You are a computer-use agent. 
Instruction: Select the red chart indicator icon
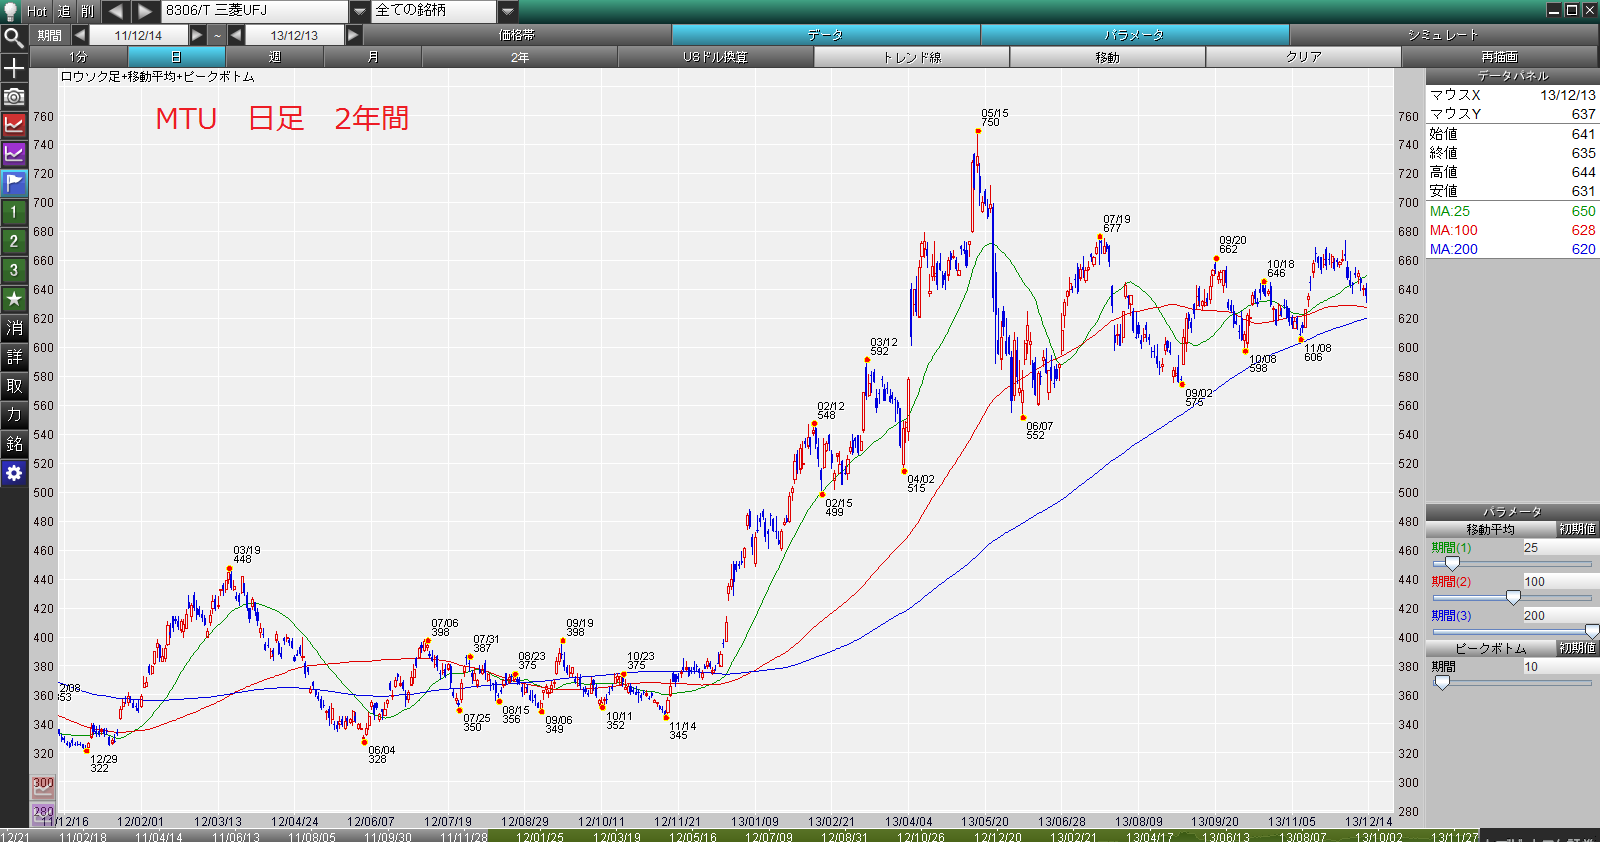click(x=14, y=125)
